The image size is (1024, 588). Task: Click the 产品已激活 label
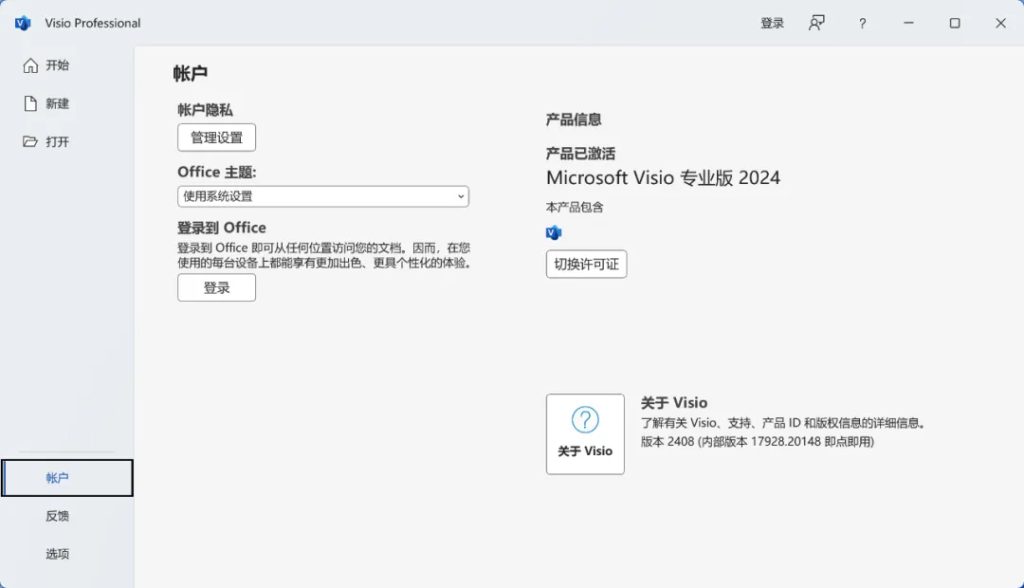coord(580,154)
